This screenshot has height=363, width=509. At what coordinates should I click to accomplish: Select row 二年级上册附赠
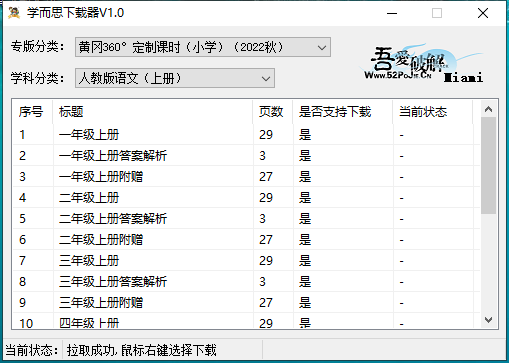pyautogui.click(x=246, y=240)
